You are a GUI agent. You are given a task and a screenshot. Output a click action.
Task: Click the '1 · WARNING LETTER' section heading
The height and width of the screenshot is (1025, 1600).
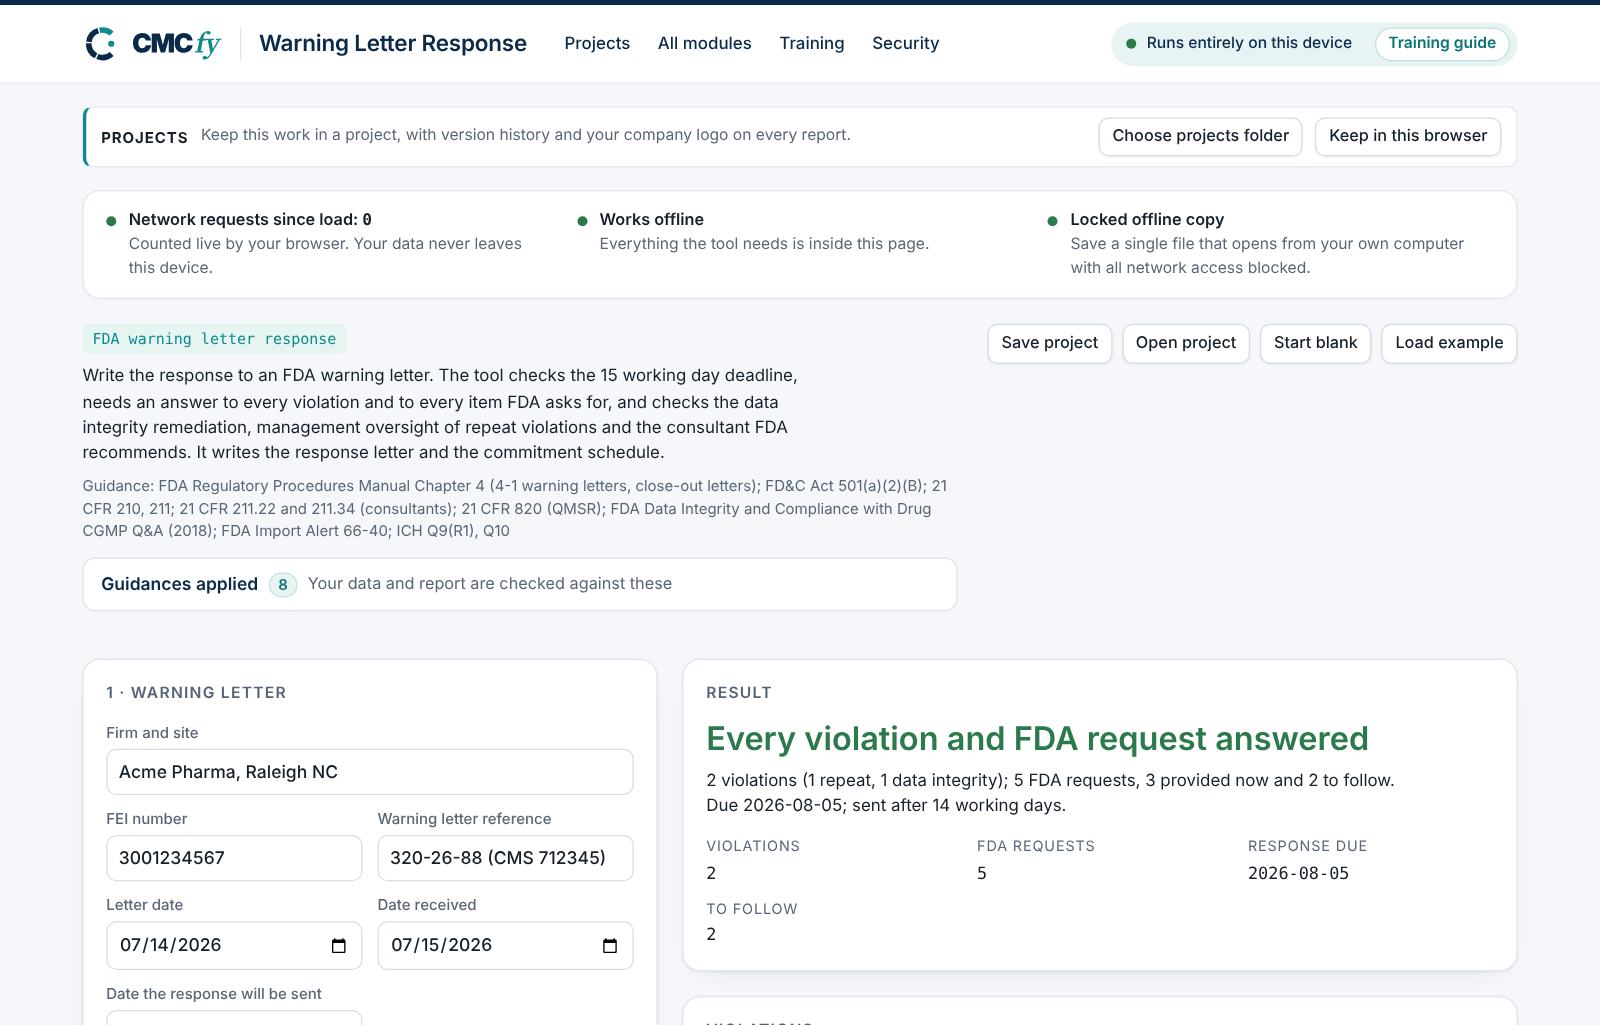point(196,693)
